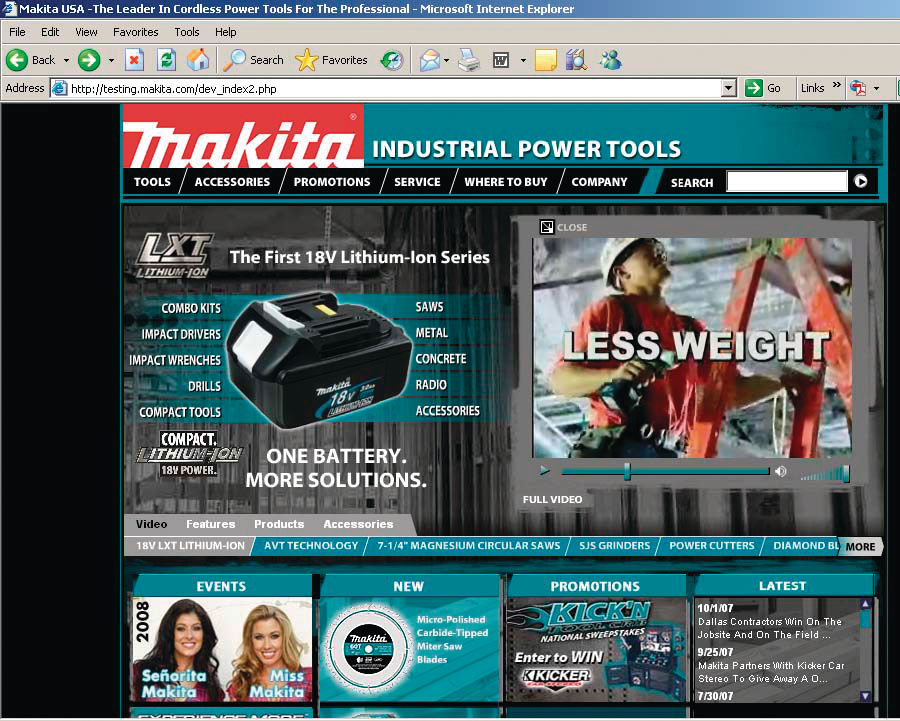The image size is (900, 721).
Task: Open the Where To Buy navigation item
Action: (x=506, y=182)
